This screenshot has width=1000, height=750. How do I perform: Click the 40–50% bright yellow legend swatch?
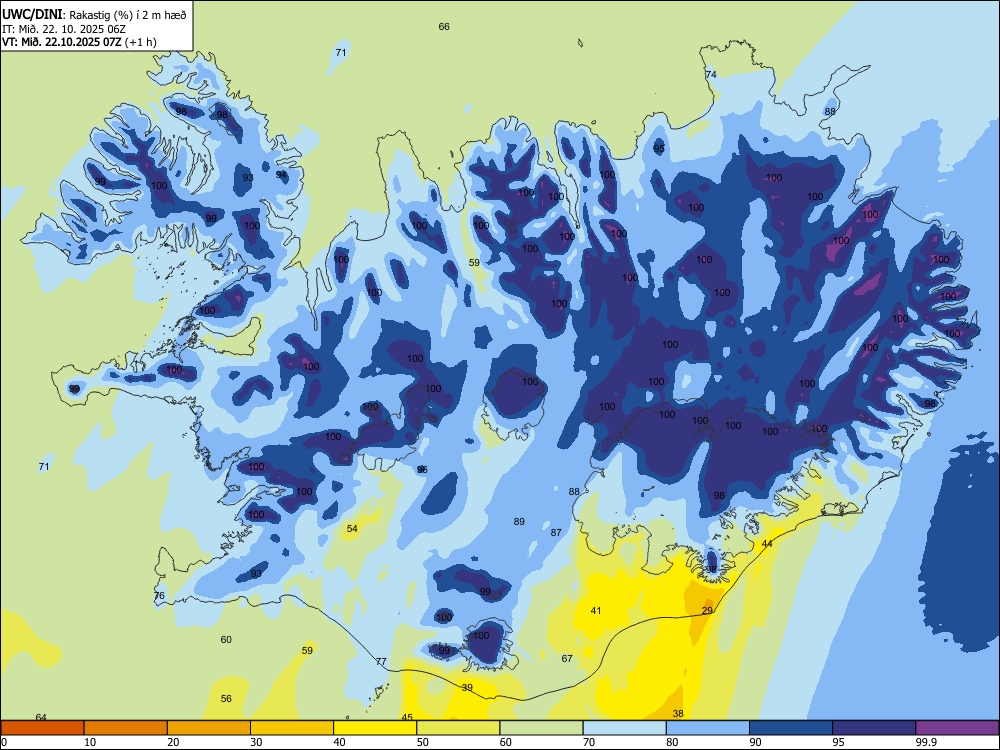[x=375, y=728]
